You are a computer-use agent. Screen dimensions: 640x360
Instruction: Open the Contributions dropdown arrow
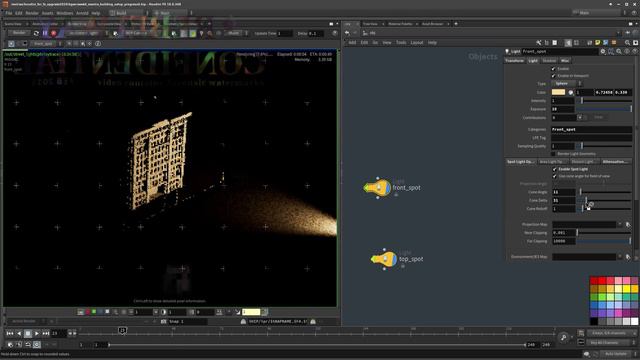point(580,118)
